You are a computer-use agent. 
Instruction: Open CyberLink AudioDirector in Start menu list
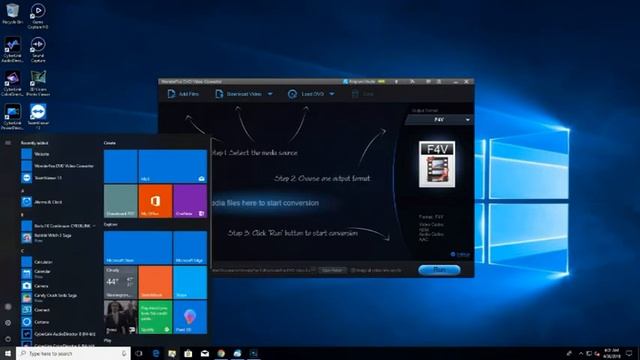pyautogui.click(x=59, y=333)
